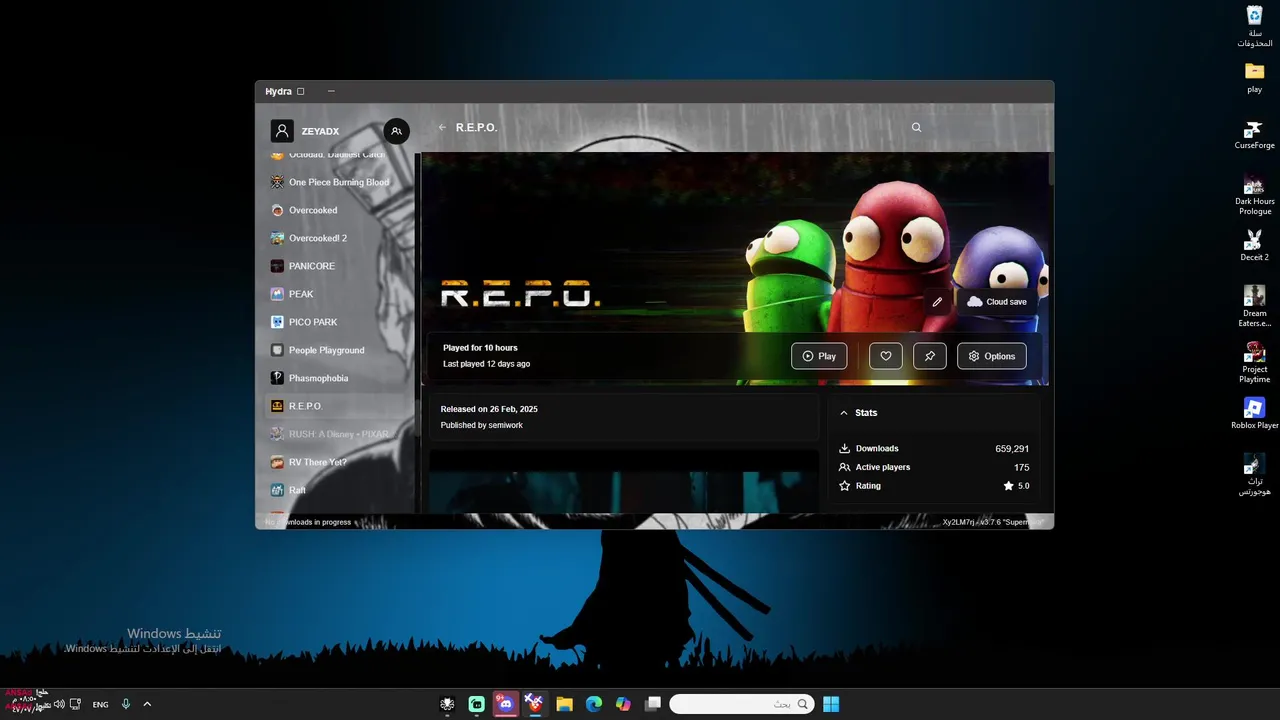
Task: Open Copilot from the taskbar
Action: 623,704
